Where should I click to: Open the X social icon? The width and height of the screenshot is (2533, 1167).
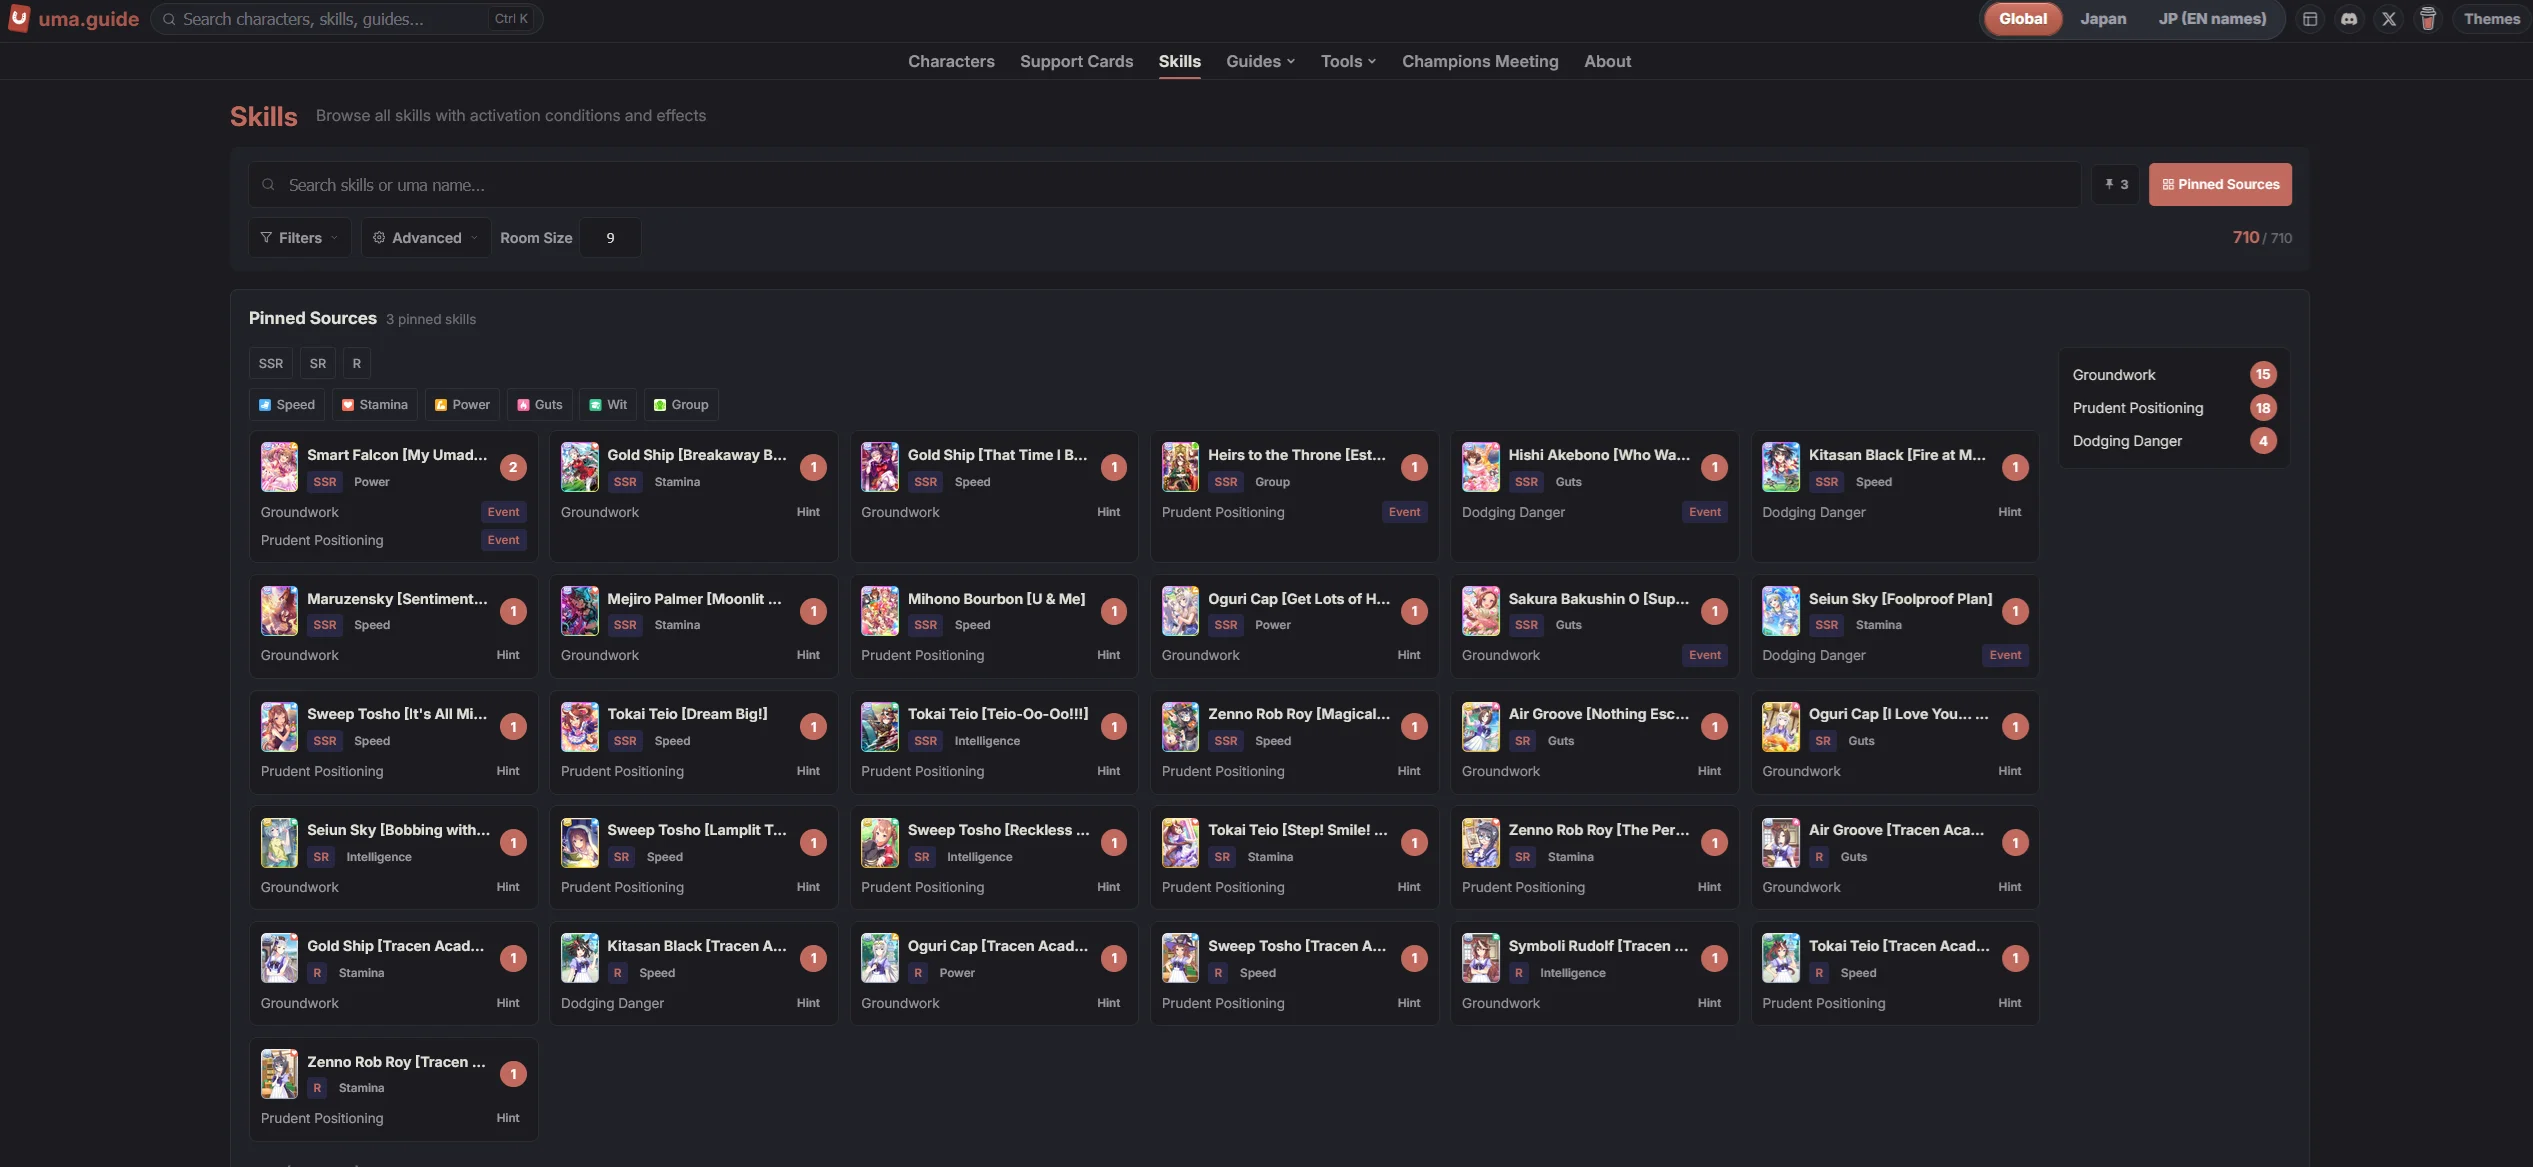click(x=2389, y=19)
